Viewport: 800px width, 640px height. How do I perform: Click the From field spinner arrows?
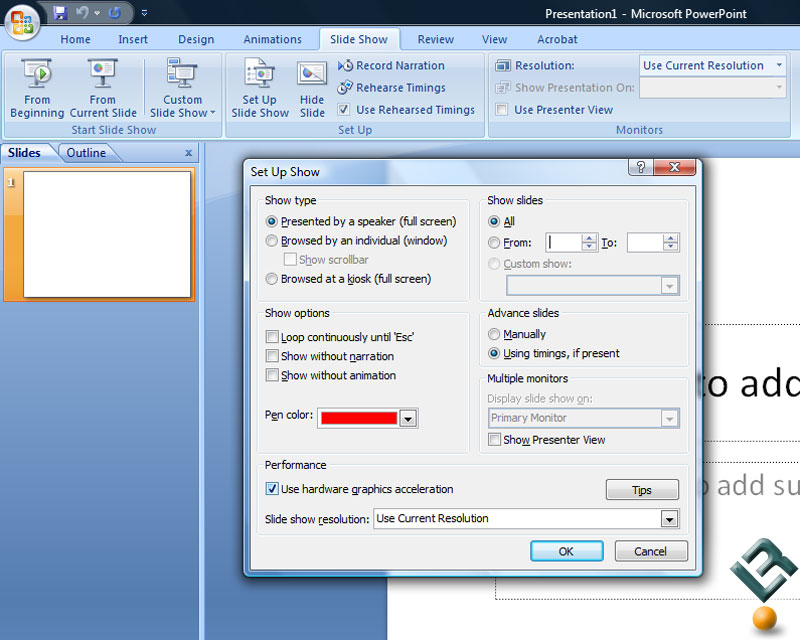coord(589,242)
